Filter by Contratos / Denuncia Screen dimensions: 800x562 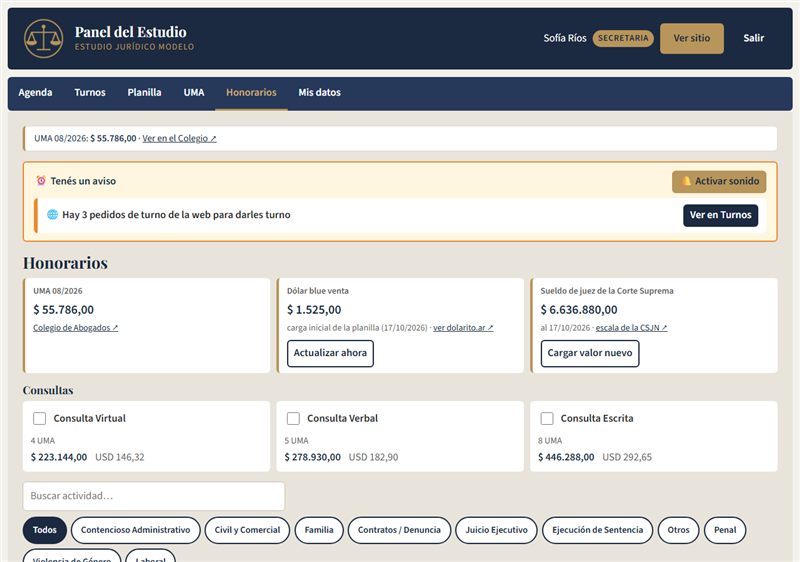point(399,530)
